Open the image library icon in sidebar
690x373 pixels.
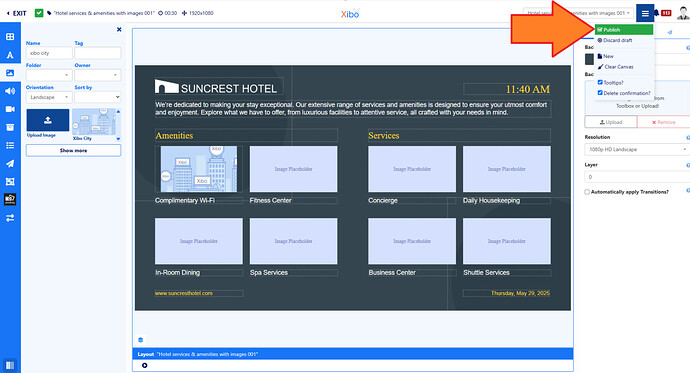(10, 73)
